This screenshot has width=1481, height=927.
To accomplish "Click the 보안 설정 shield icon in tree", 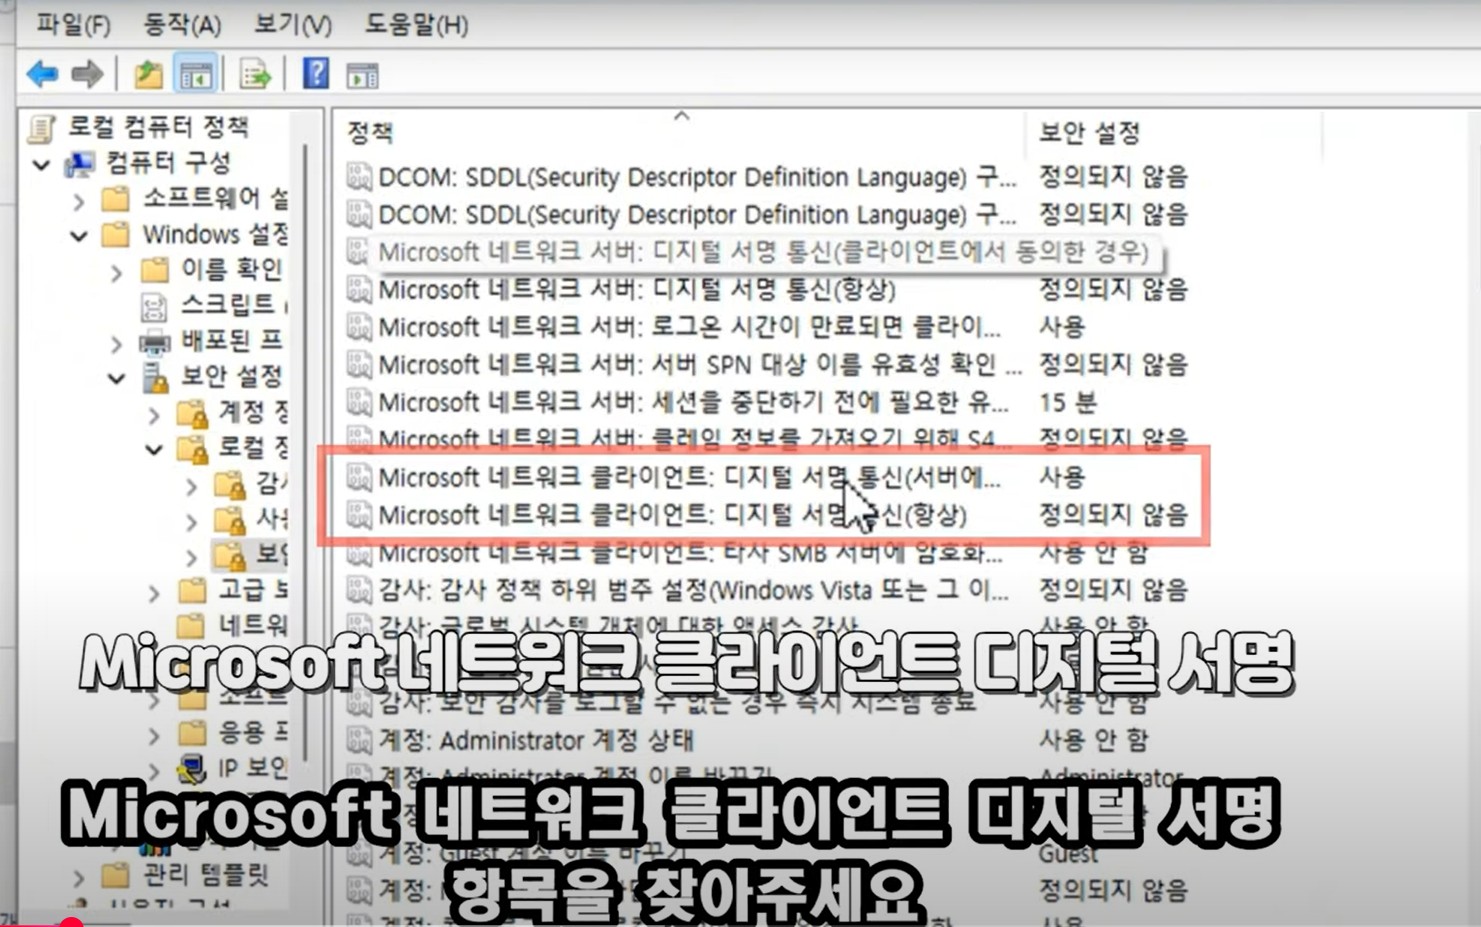I will (154, 378).
